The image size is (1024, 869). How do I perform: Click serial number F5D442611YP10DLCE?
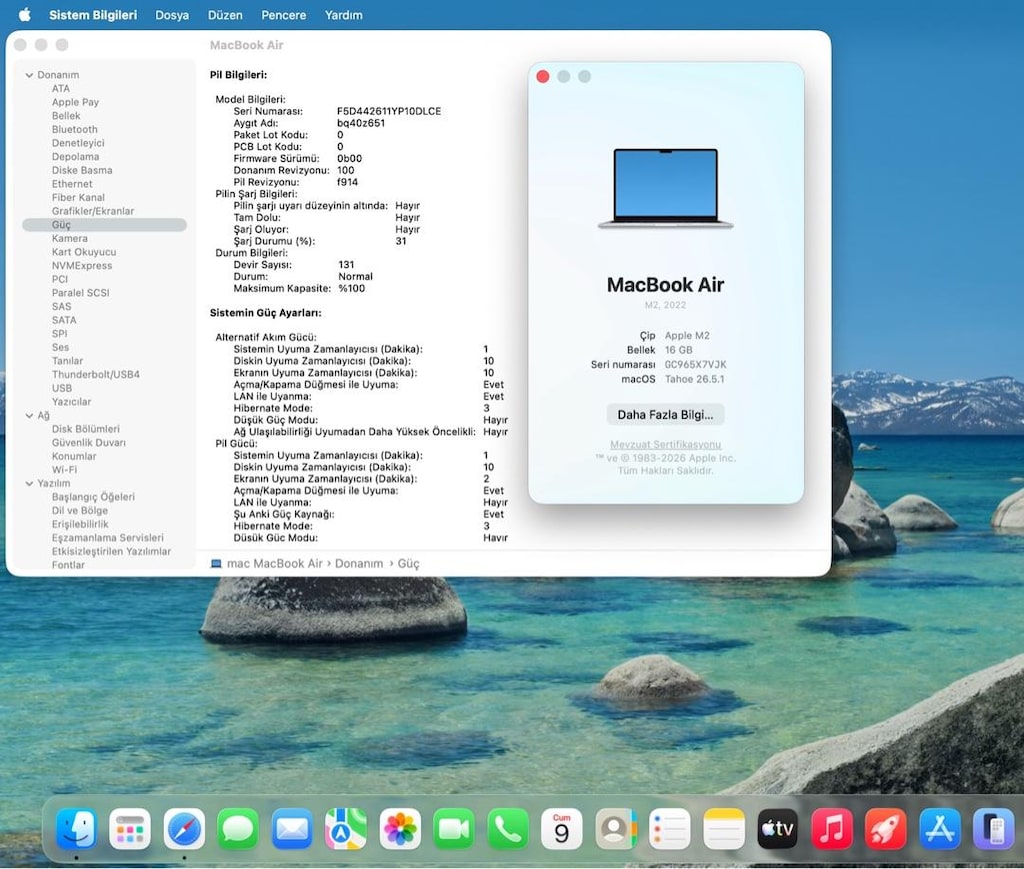click(x=389, y=111)
